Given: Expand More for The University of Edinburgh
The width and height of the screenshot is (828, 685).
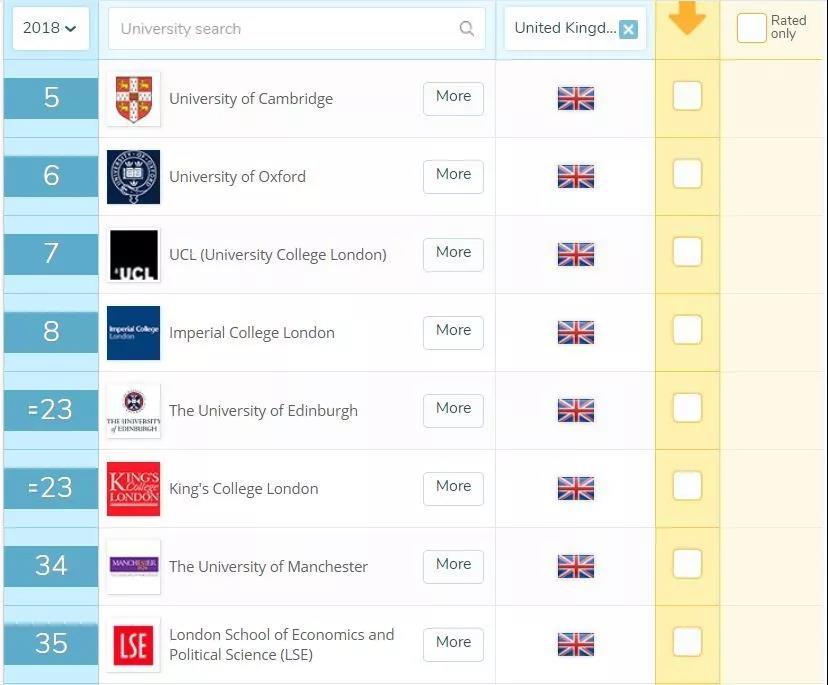Looking at the screenshot, I should tap(453, 409).
